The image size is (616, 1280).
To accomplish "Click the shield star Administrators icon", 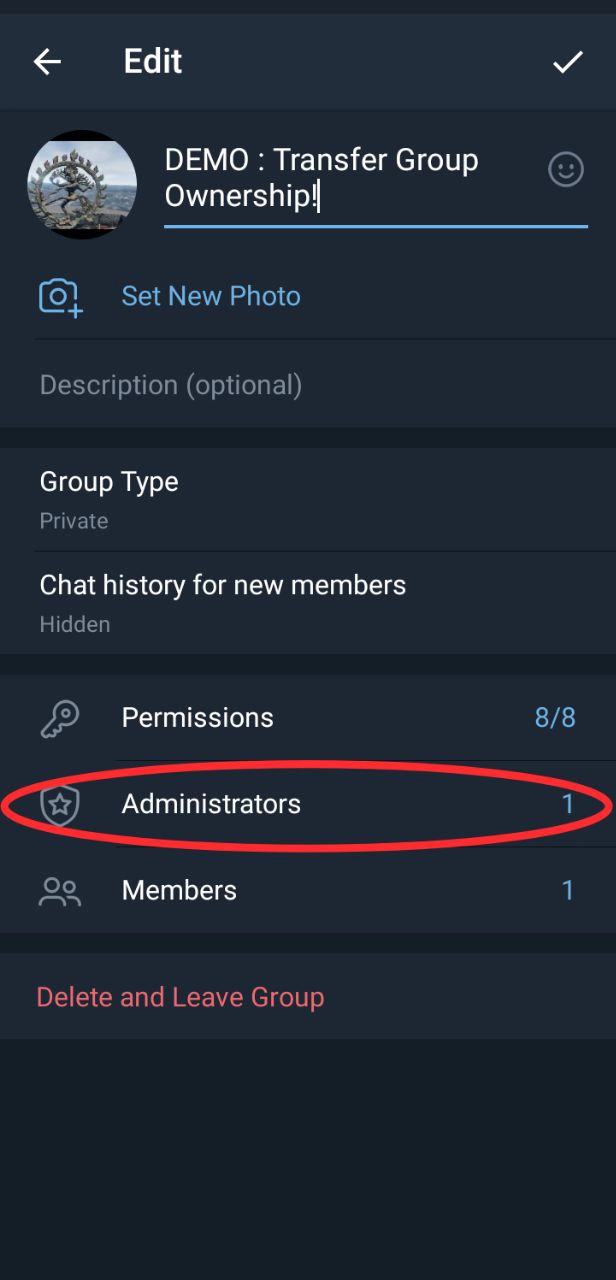I will (x=60, y=805).
